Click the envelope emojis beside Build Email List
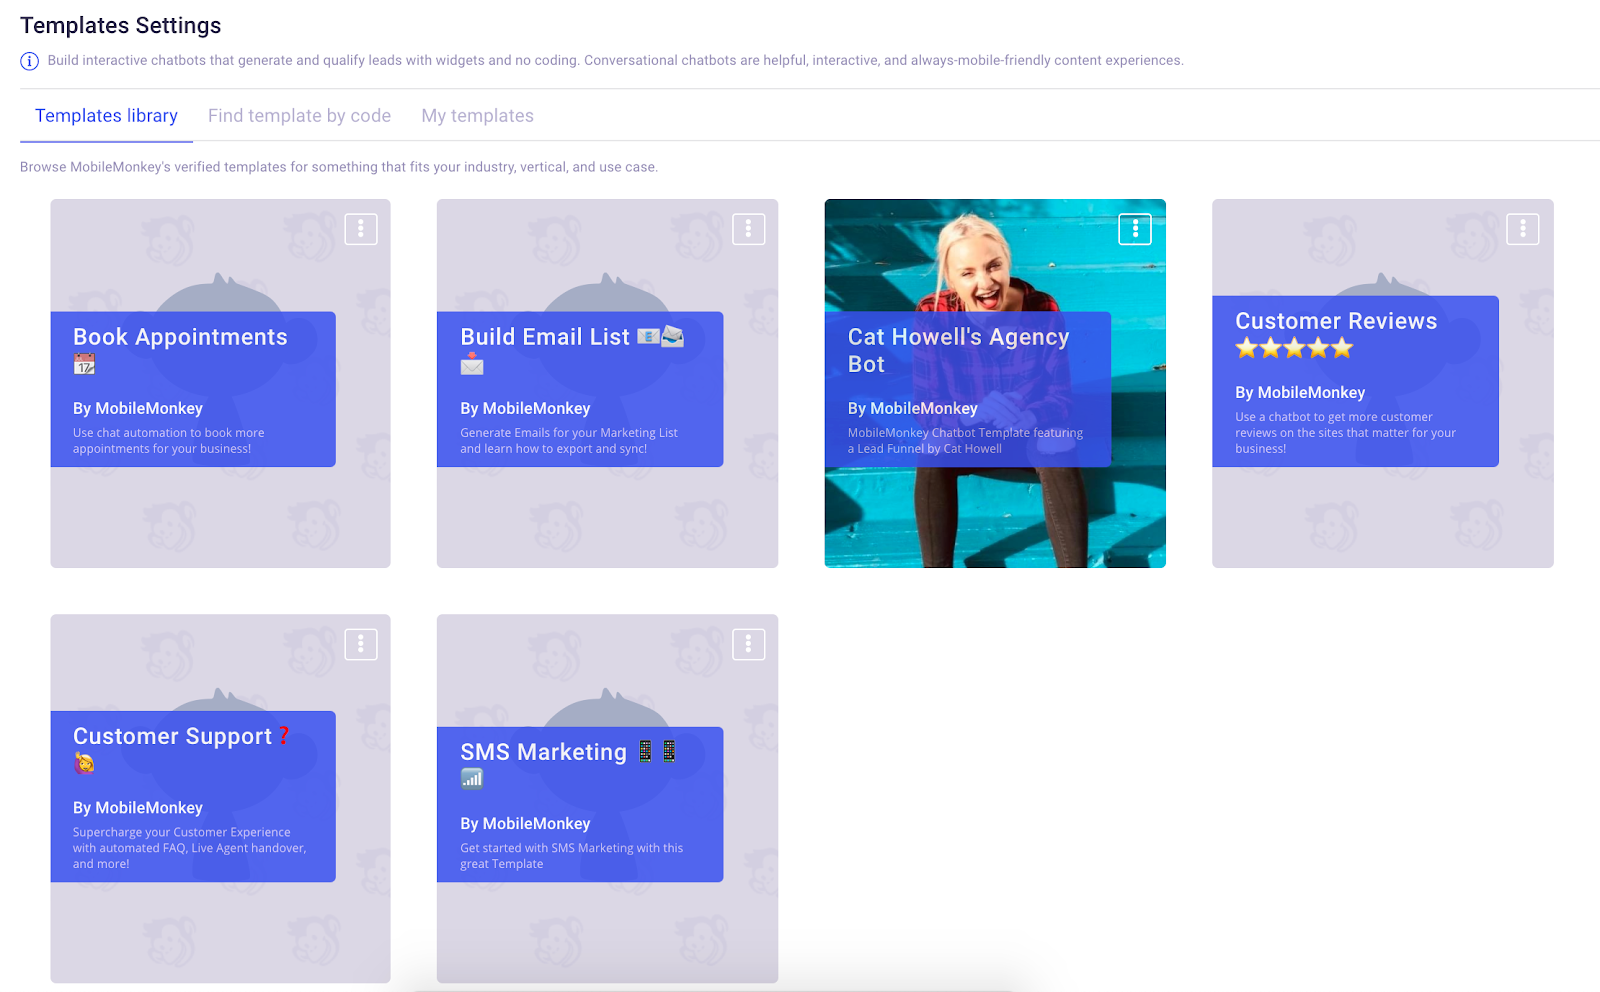 pos(660,337)
